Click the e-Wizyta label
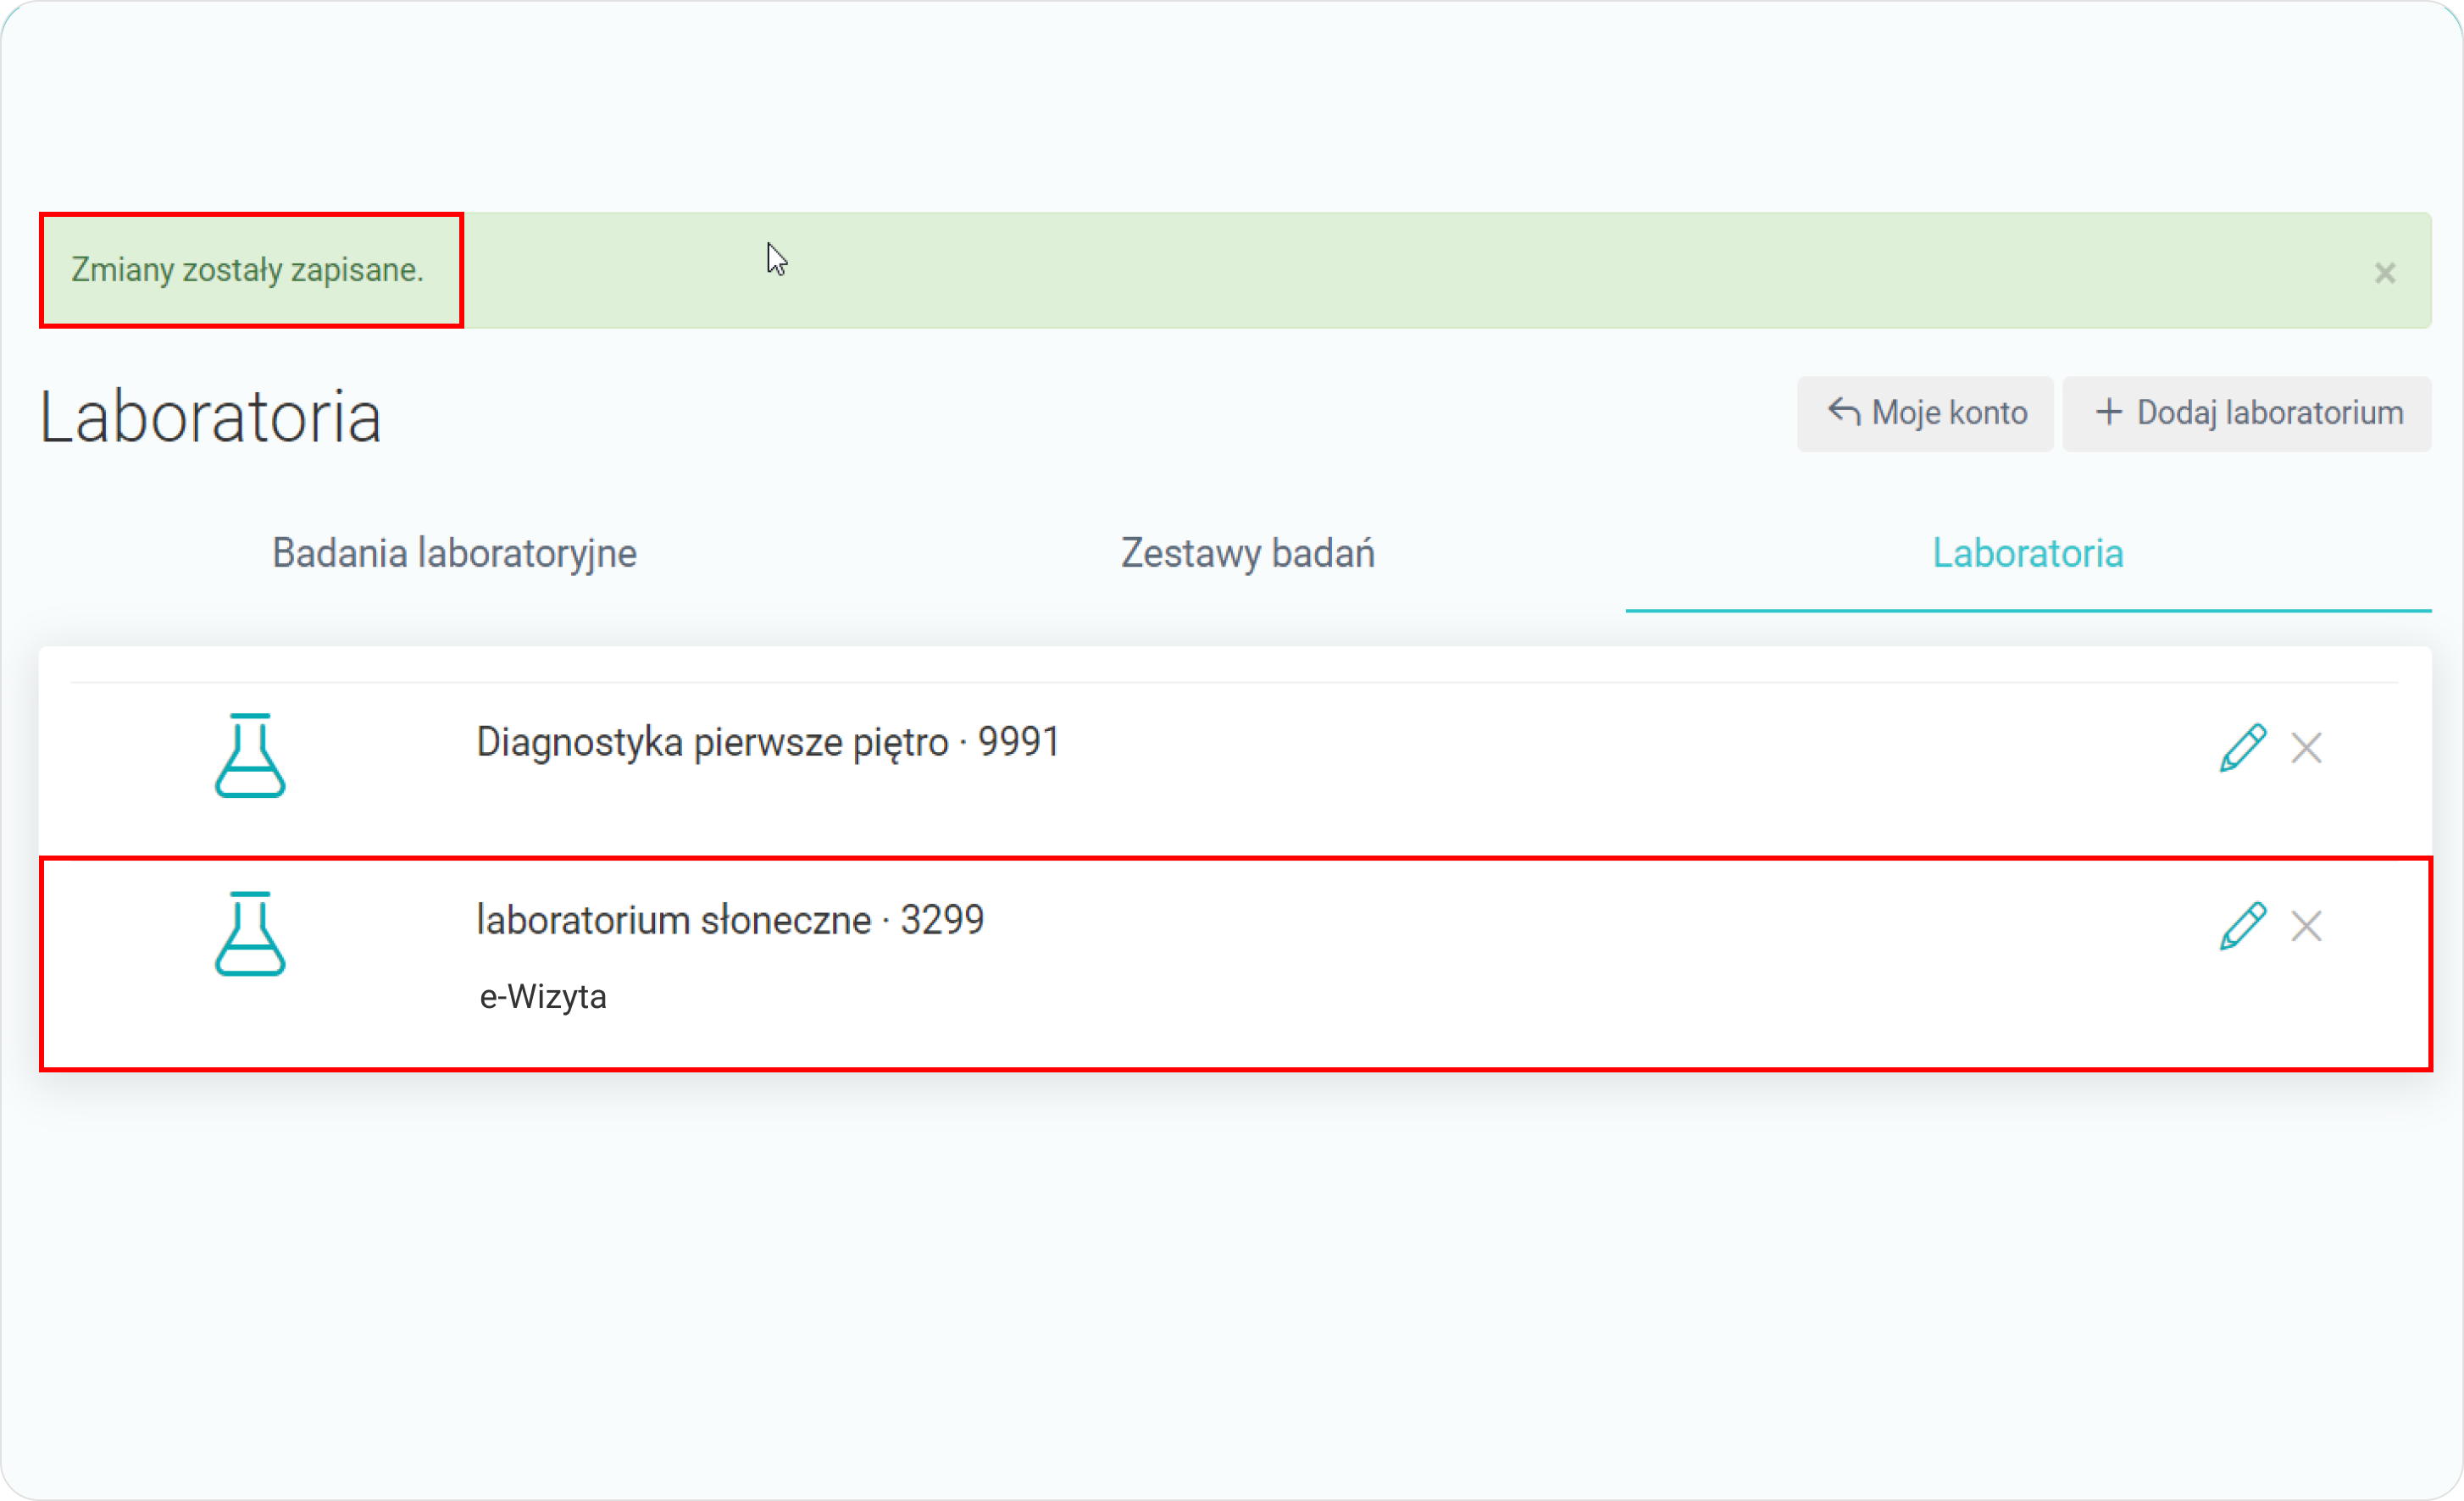 tap(543, 997)
